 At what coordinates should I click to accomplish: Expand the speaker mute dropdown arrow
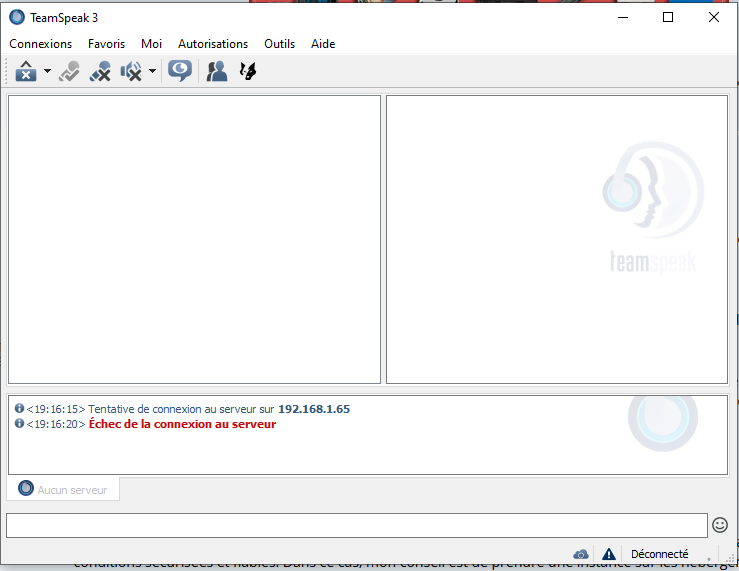tap(152, 71)
